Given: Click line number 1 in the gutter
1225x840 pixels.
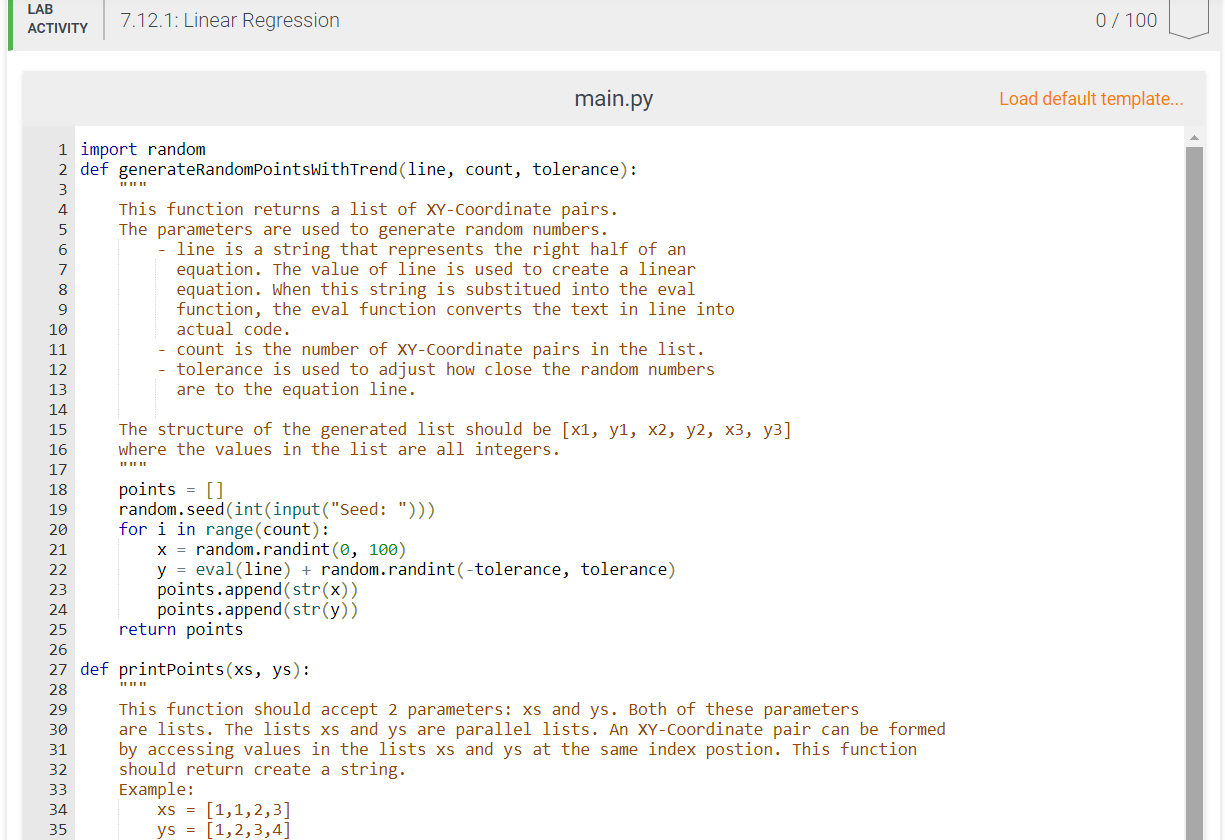Looking at the screenshot, I should (x=62, y=148).
